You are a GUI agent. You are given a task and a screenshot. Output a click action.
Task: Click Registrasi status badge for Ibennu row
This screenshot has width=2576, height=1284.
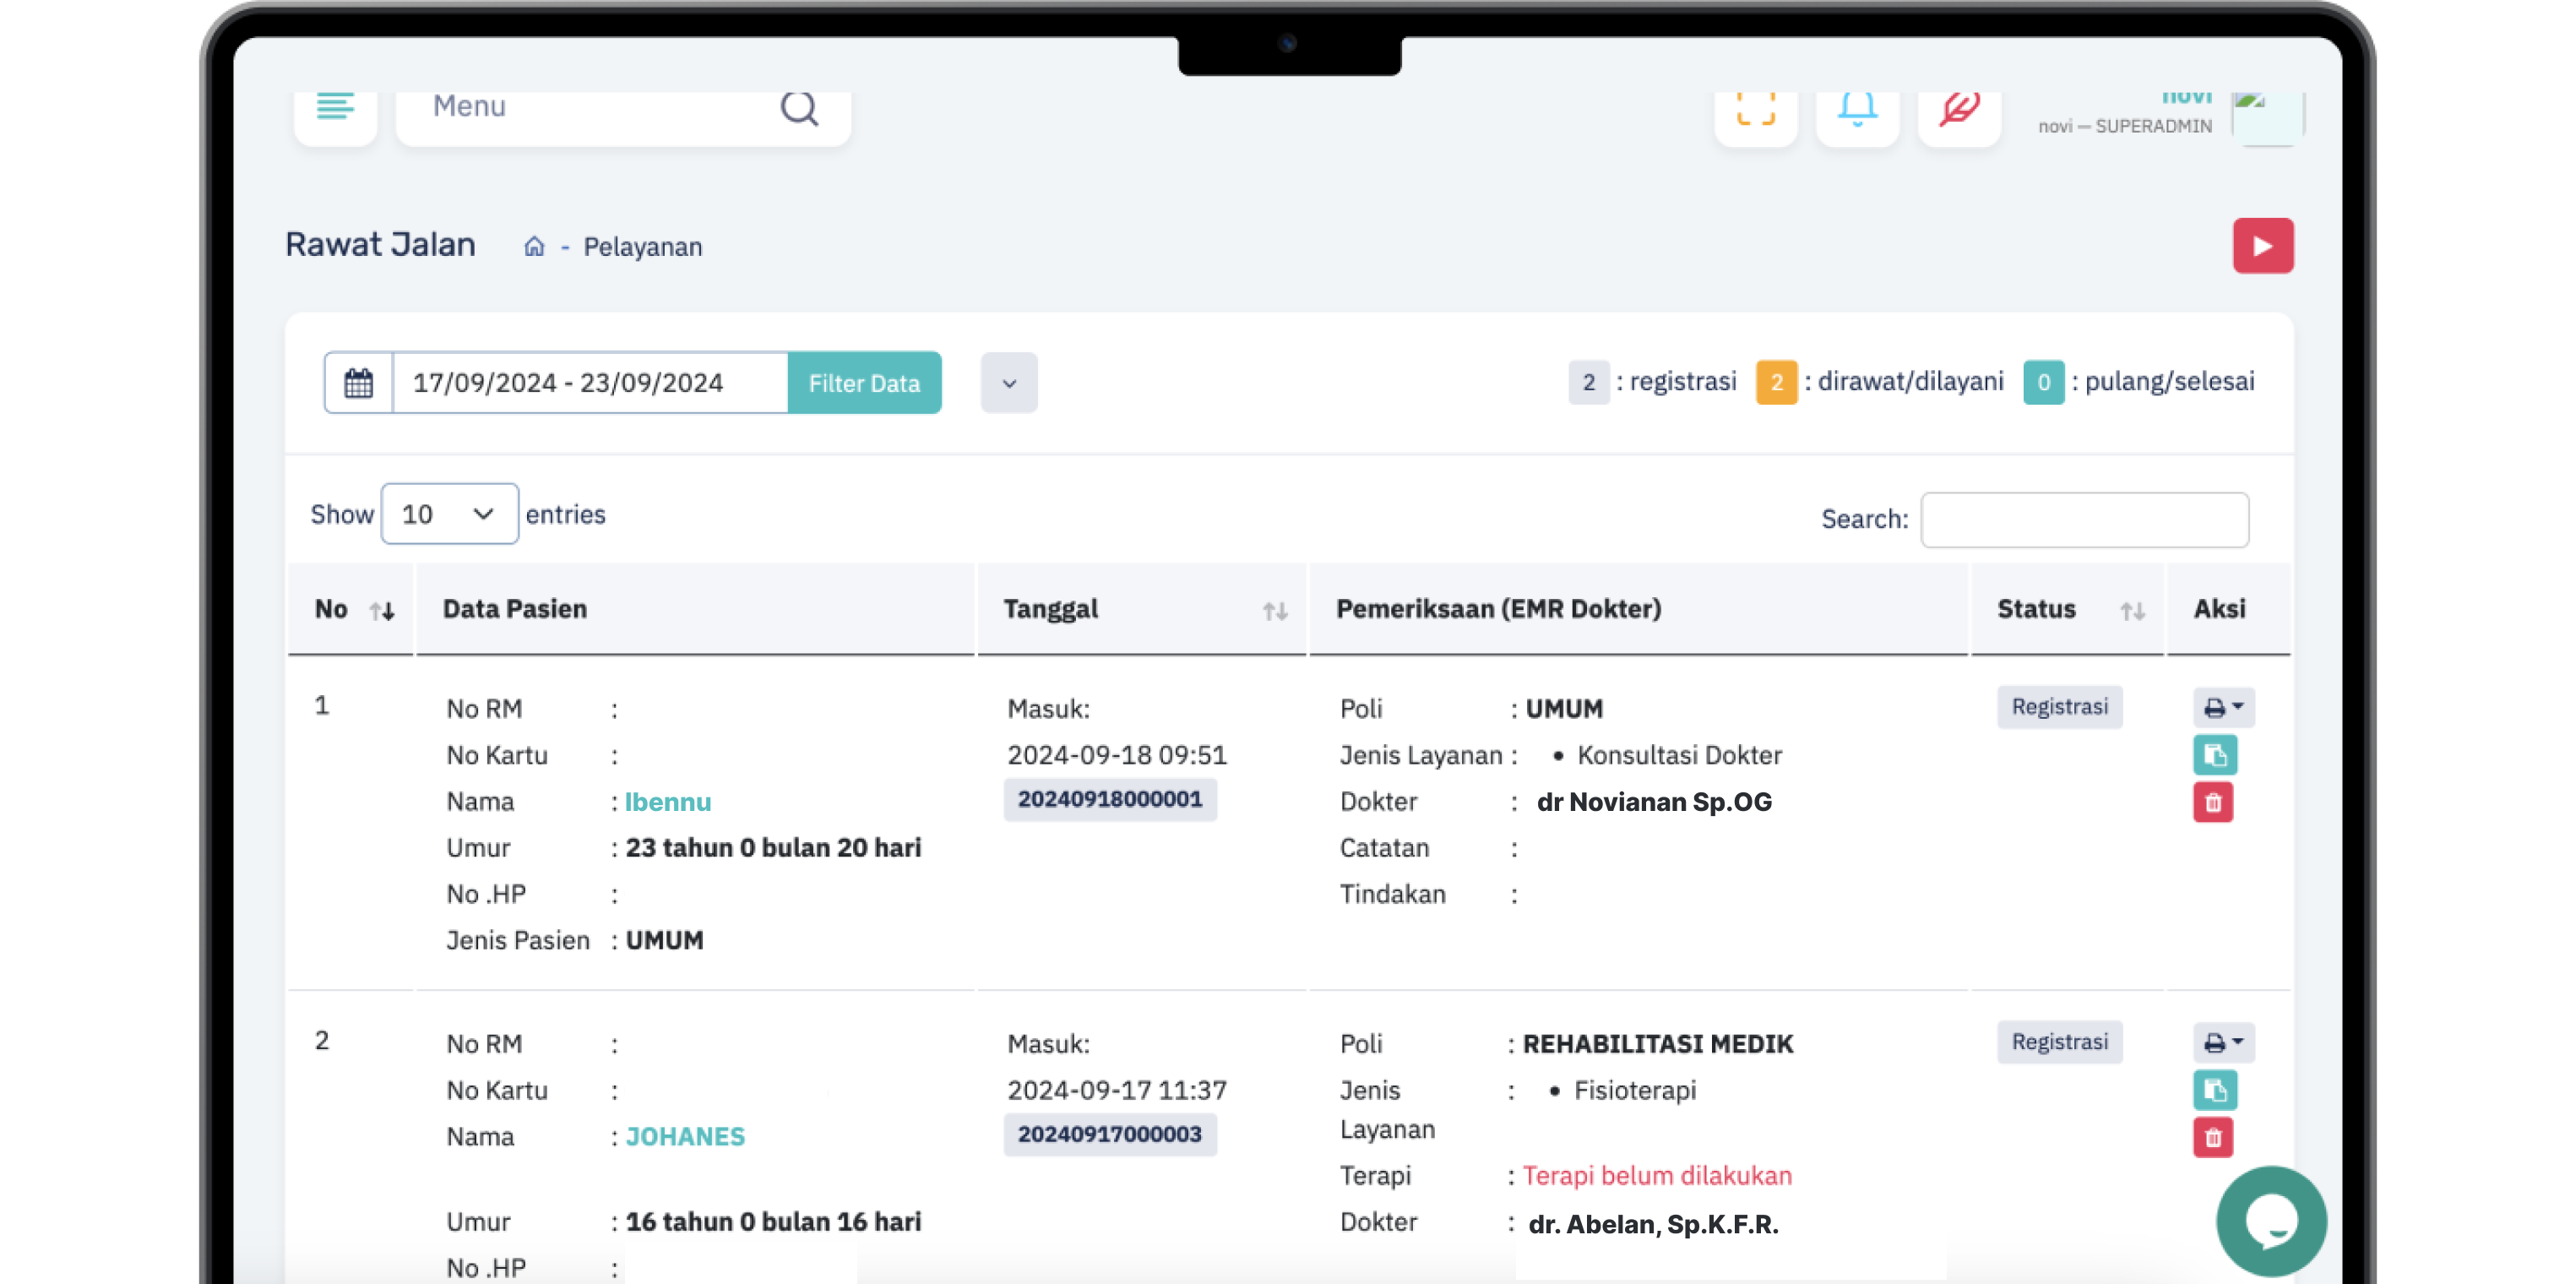tap(2059, 707)
